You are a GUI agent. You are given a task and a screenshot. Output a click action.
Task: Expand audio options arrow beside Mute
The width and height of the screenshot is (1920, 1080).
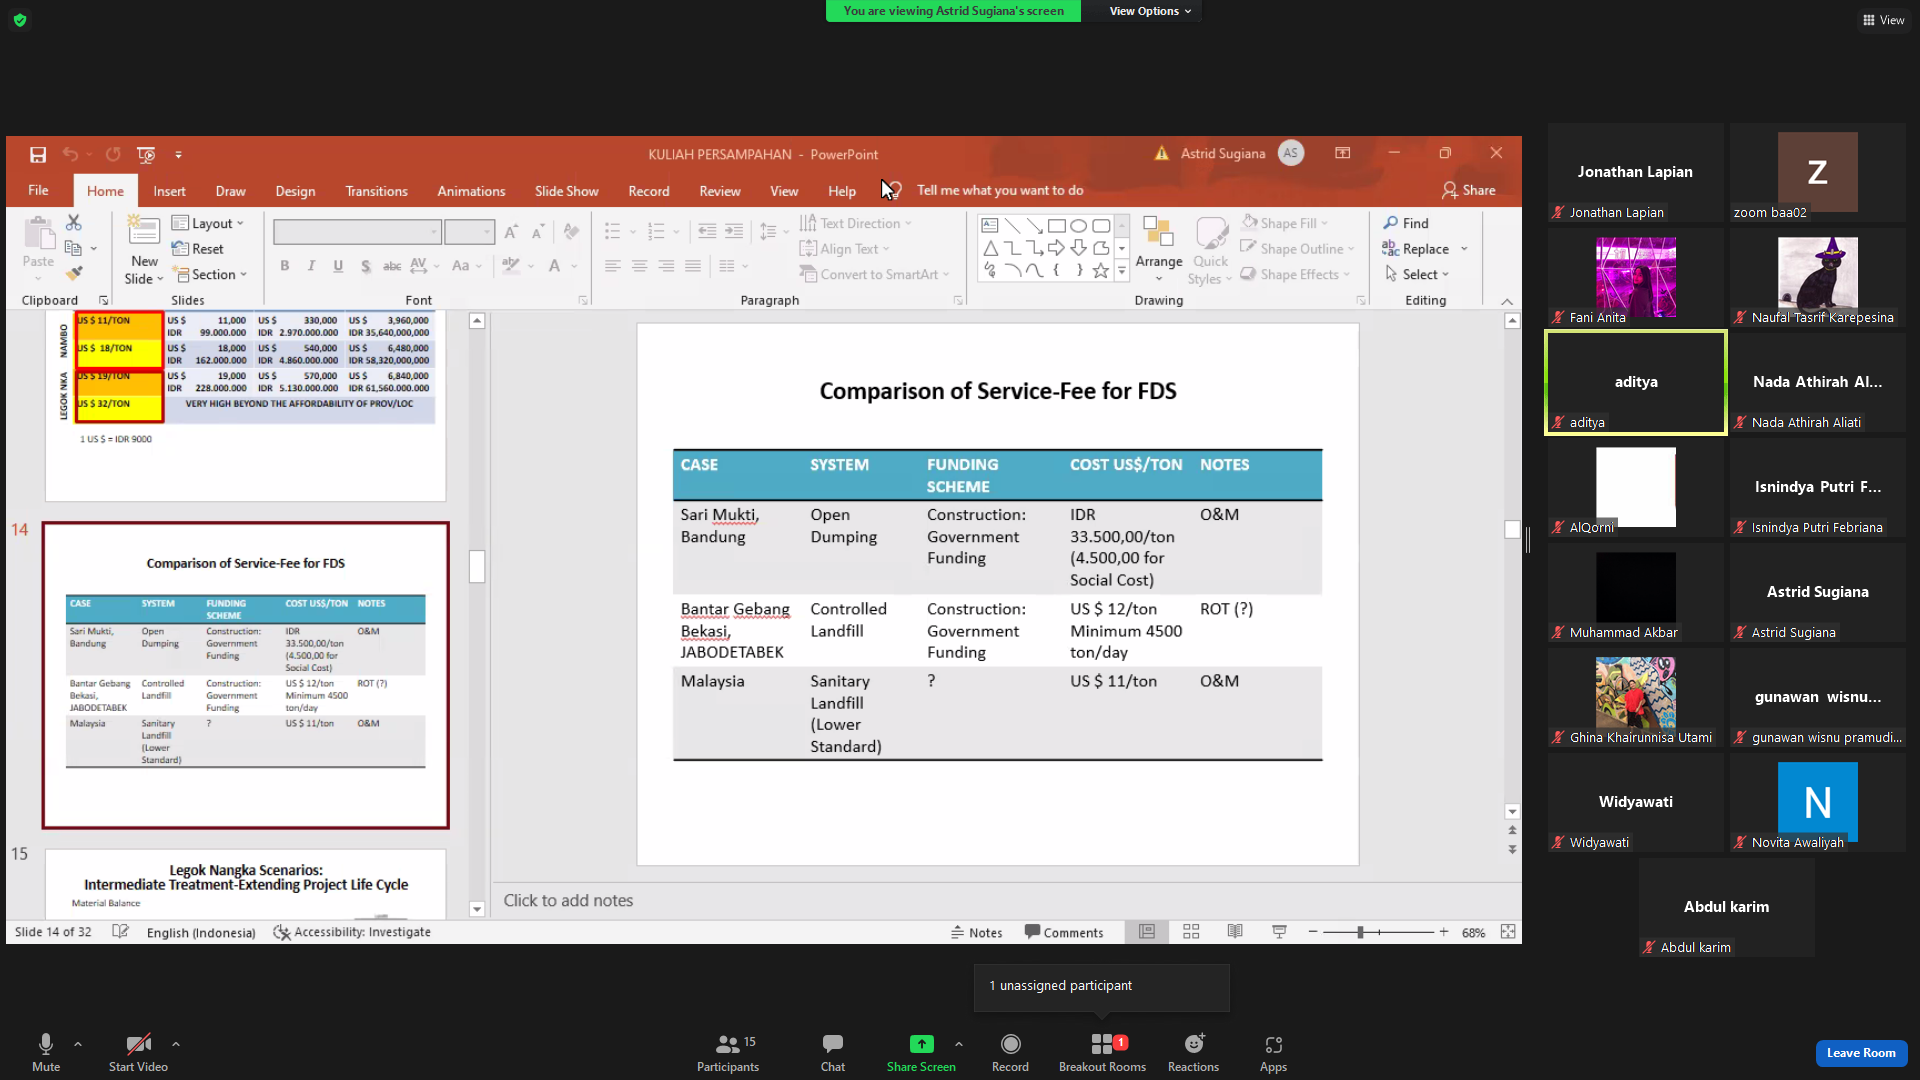[x=78, y=1044]
